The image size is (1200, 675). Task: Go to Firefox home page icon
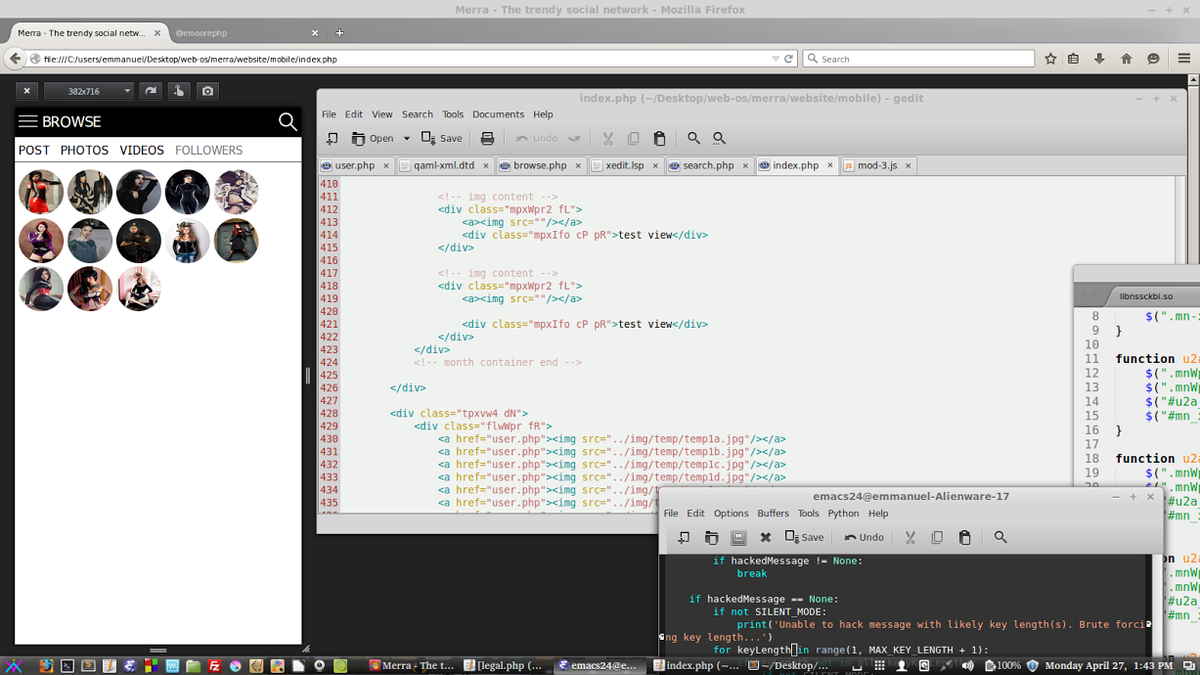pos(1126,59)
